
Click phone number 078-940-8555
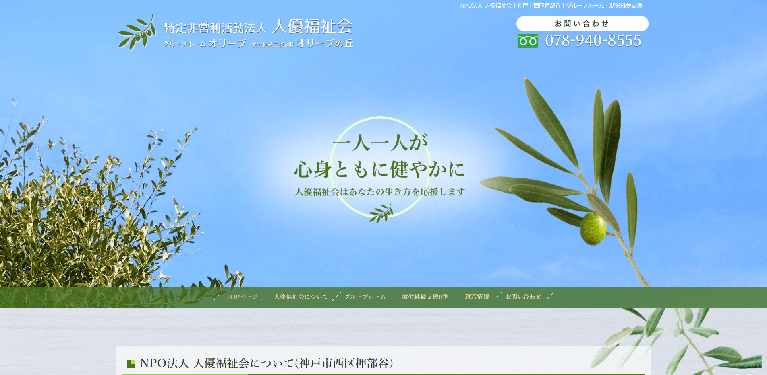click(x=593, y=41)
